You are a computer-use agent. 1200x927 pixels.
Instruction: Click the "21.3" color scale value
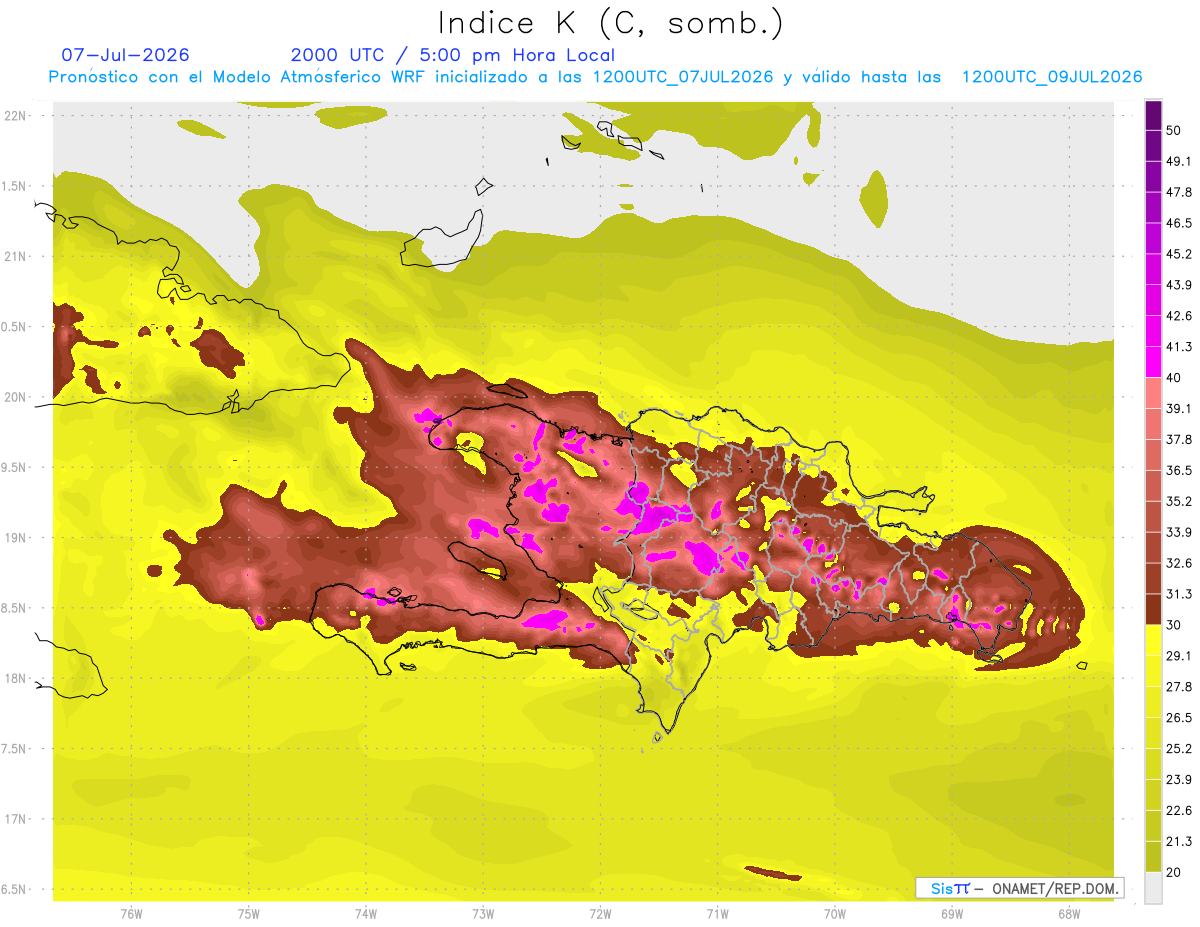(x=1179, y=841)
